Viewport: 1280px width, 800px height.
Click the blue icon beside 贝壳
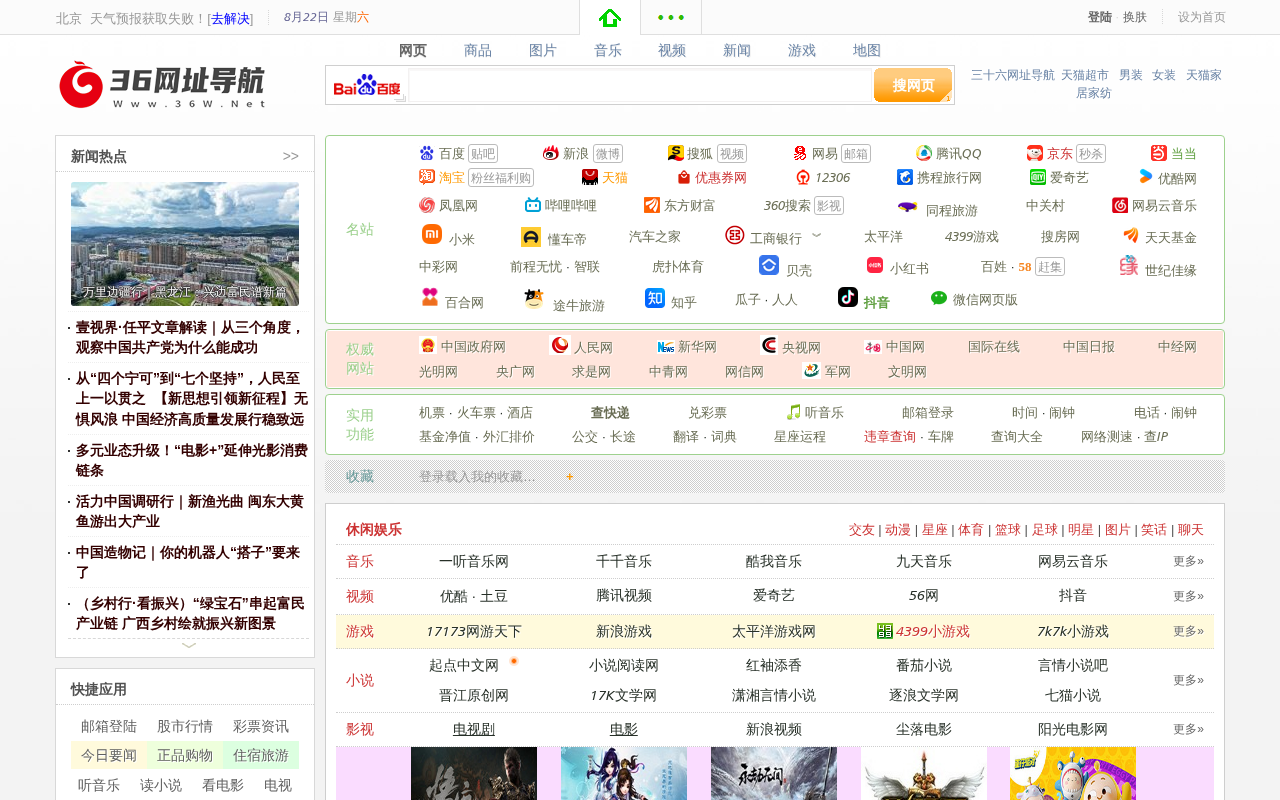point(769,265)
